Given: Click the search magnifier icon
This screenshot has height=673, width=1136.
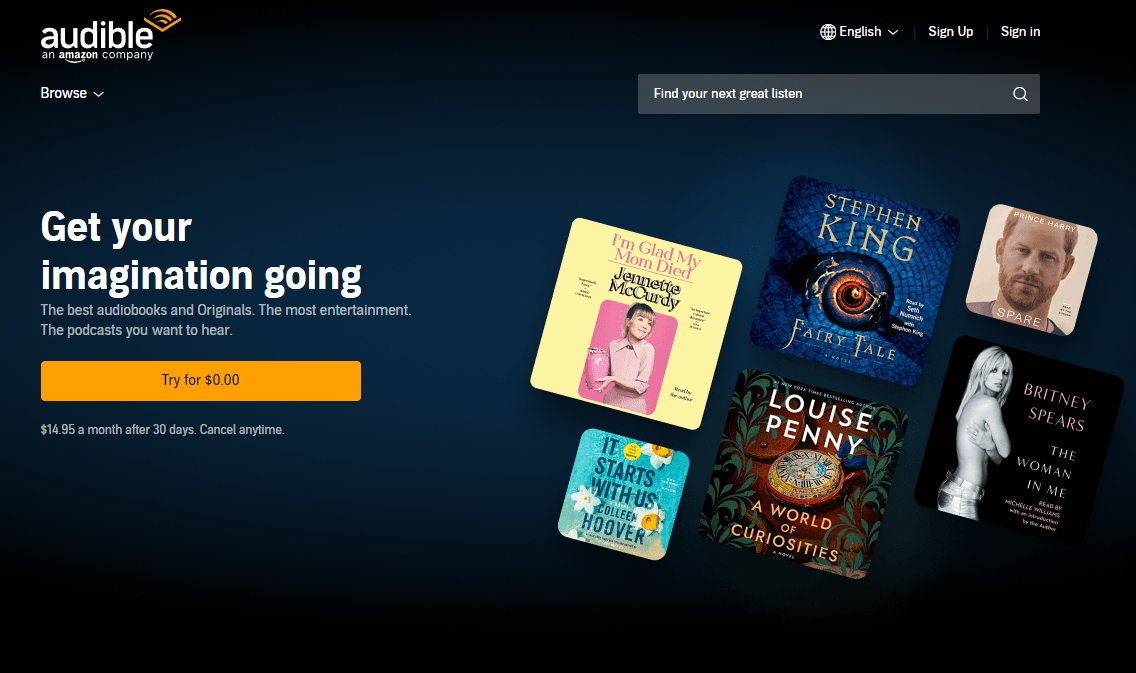Looking at the screenshot, I should (x=1020, y=94).
